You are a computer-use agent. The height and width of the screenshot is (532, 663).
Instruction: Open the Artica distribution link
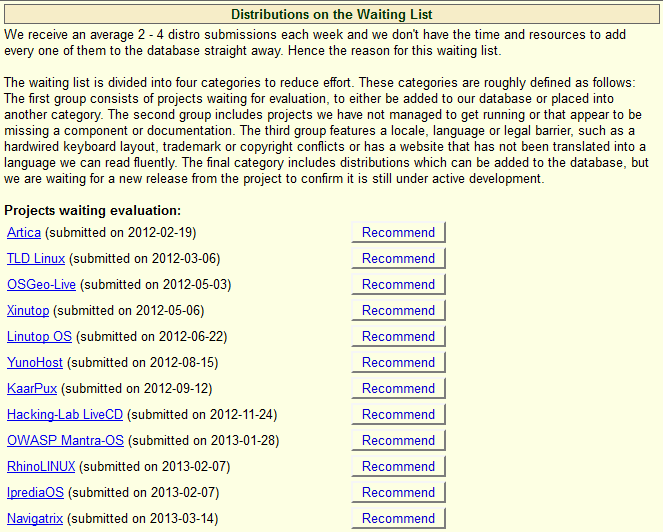click(24, 232)
